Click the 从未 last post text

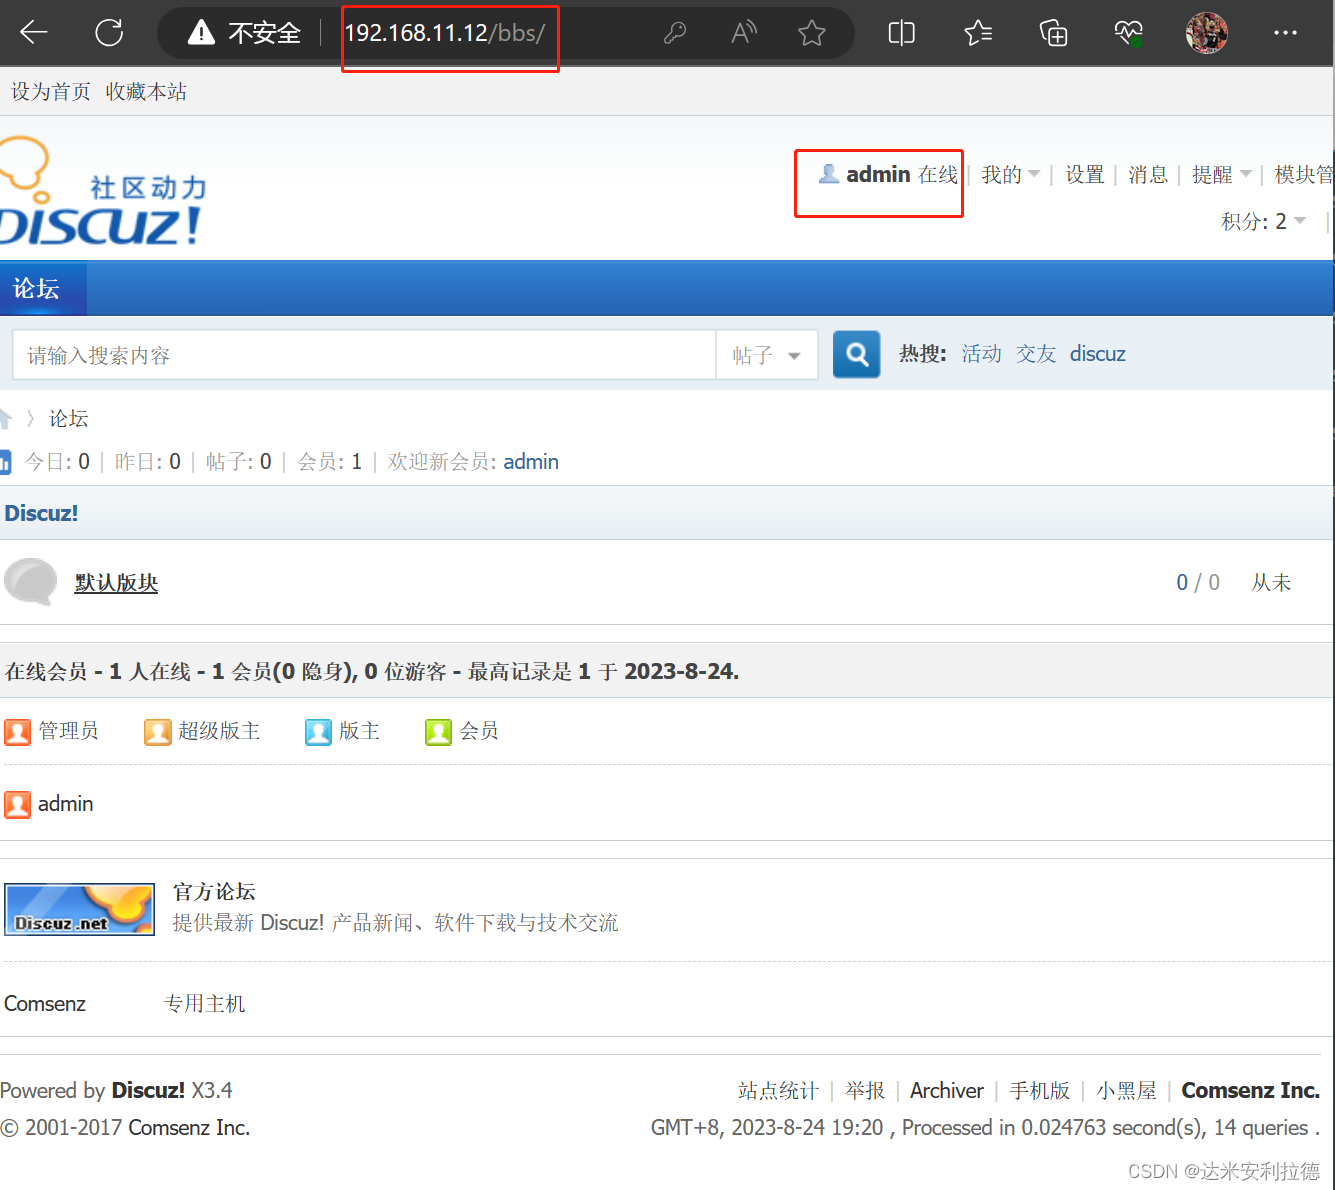point(1272,582)
